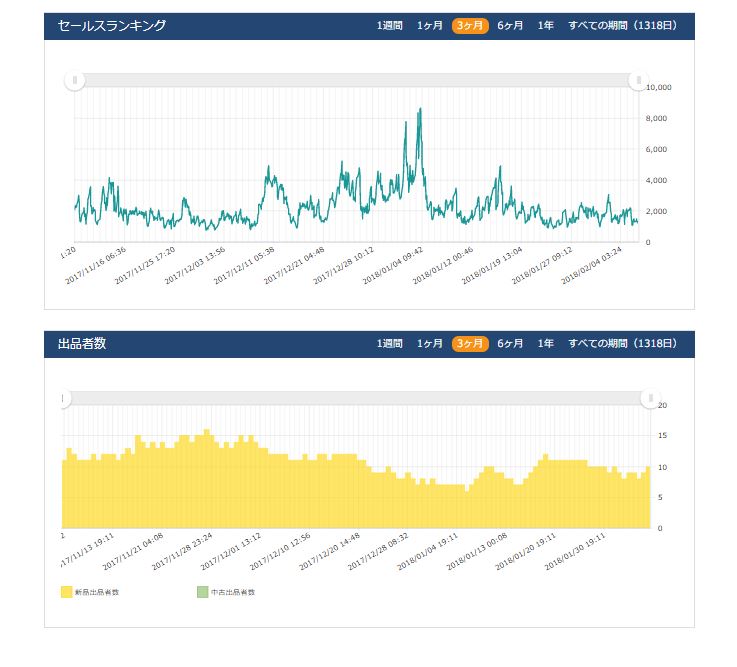Select 6ヶ月 in the 出品者数 panel
Image resolution: width=737 pixels, height=667 pixels.
coord(510,344)
